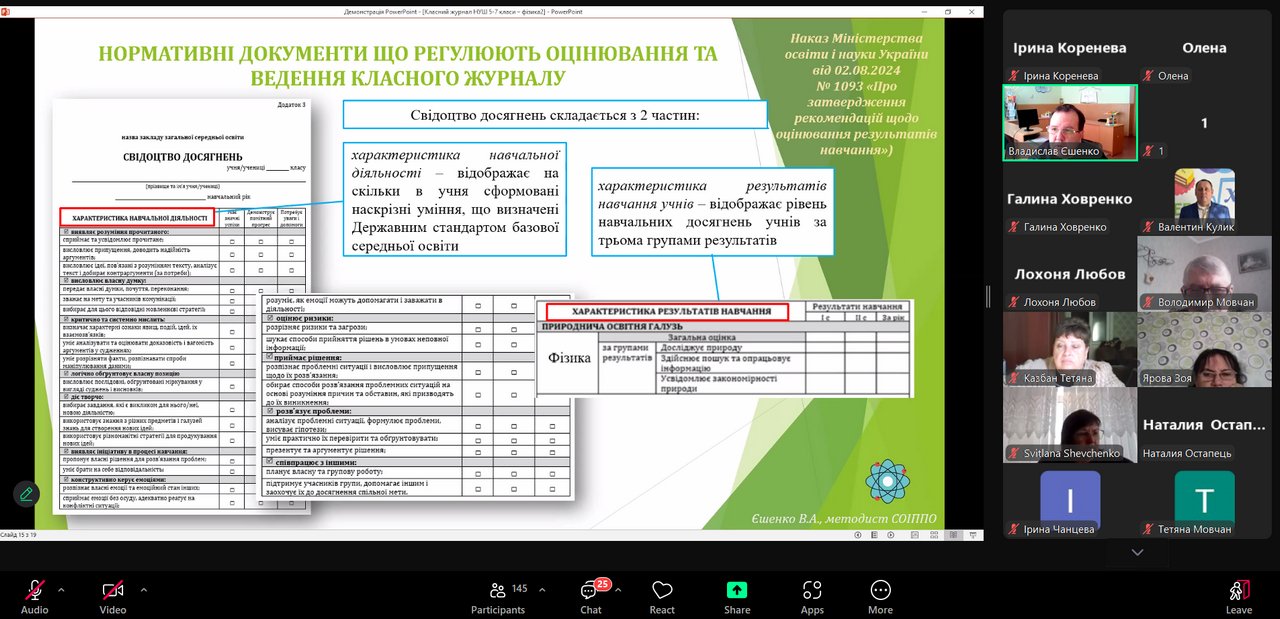Select Владислав Єшенко's active speaker video tile
Screen dimensions: 1280x619
(x=1070, y=122)
